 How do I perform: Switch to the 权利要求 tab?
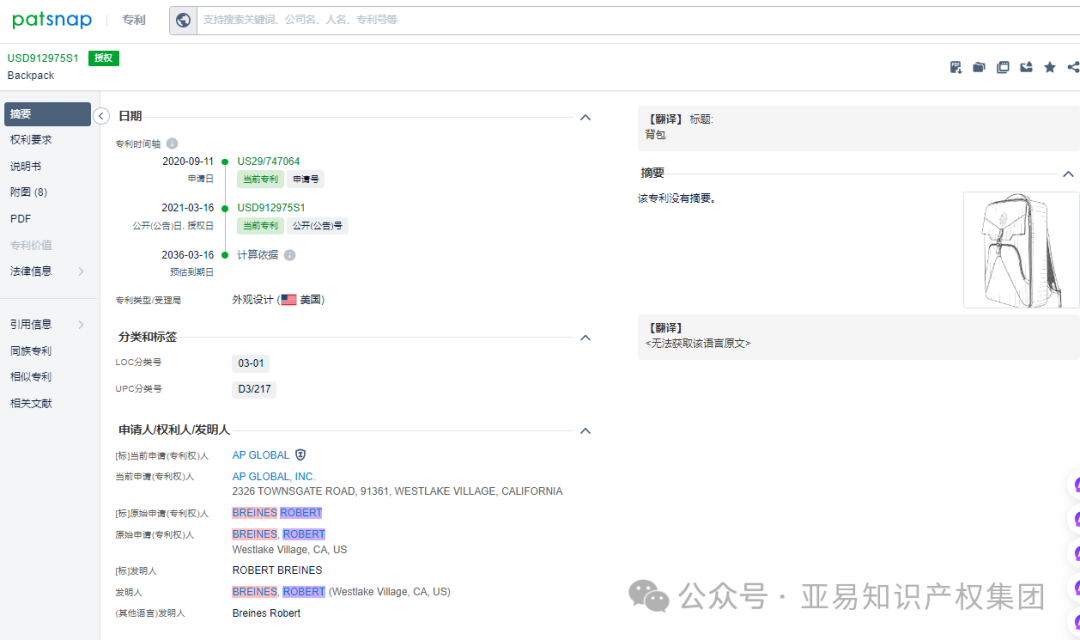pyautogui.click(x=33, y=140)
